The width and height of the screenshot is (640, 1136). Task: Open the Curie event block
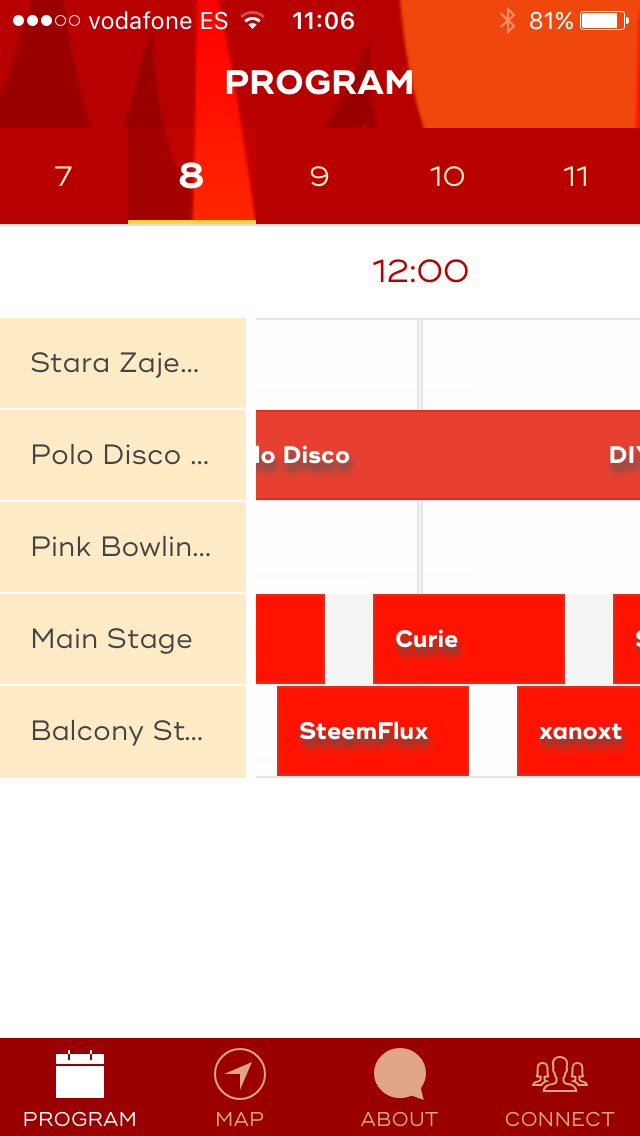[x=468, y=639]
